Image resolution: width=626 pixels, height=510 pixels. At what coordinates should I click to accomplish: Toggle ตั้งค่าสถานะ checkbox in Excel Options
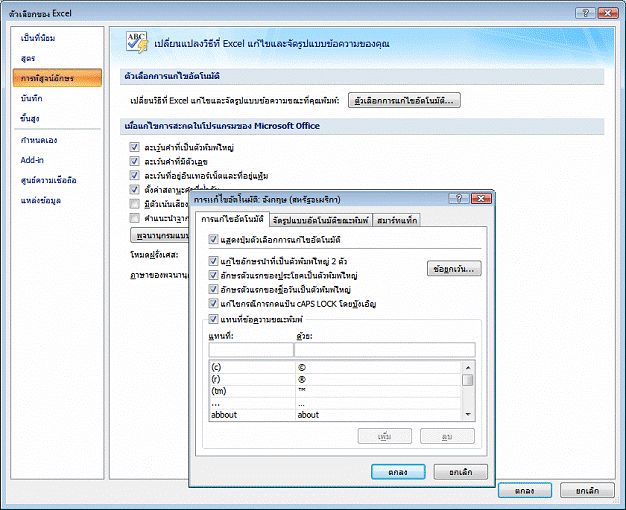click(135, 189)
